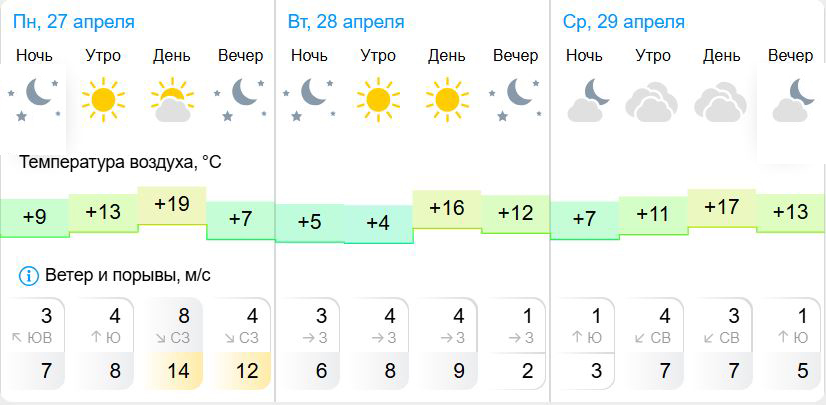This screenshot has width=826, height=405.
Task: Click Tuesday morning +4 temperature bar
Action: coord(378,223)
